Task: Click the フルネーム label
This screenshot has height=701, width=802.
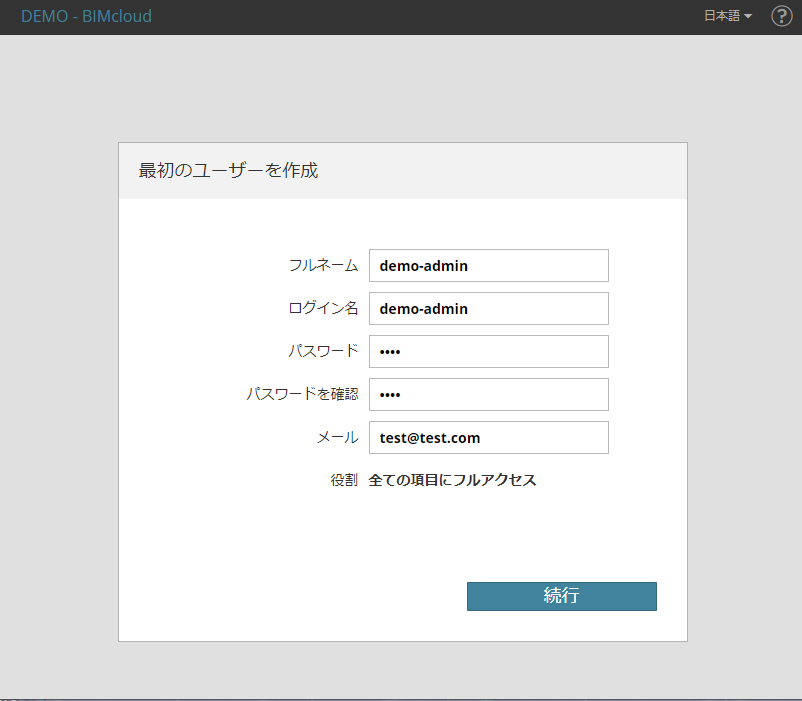Action: pos(323,265)
